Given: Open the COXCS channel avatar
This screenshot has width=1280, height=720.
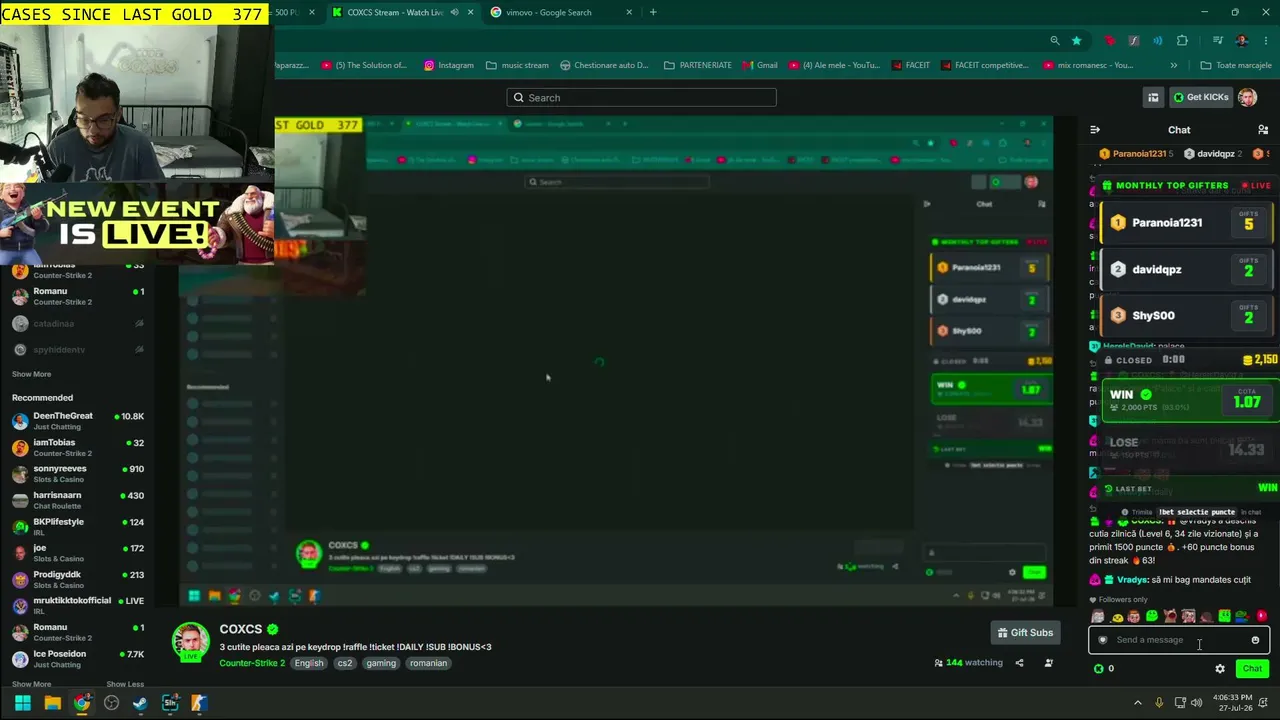Looking at the screenshot, I should 191,643.
